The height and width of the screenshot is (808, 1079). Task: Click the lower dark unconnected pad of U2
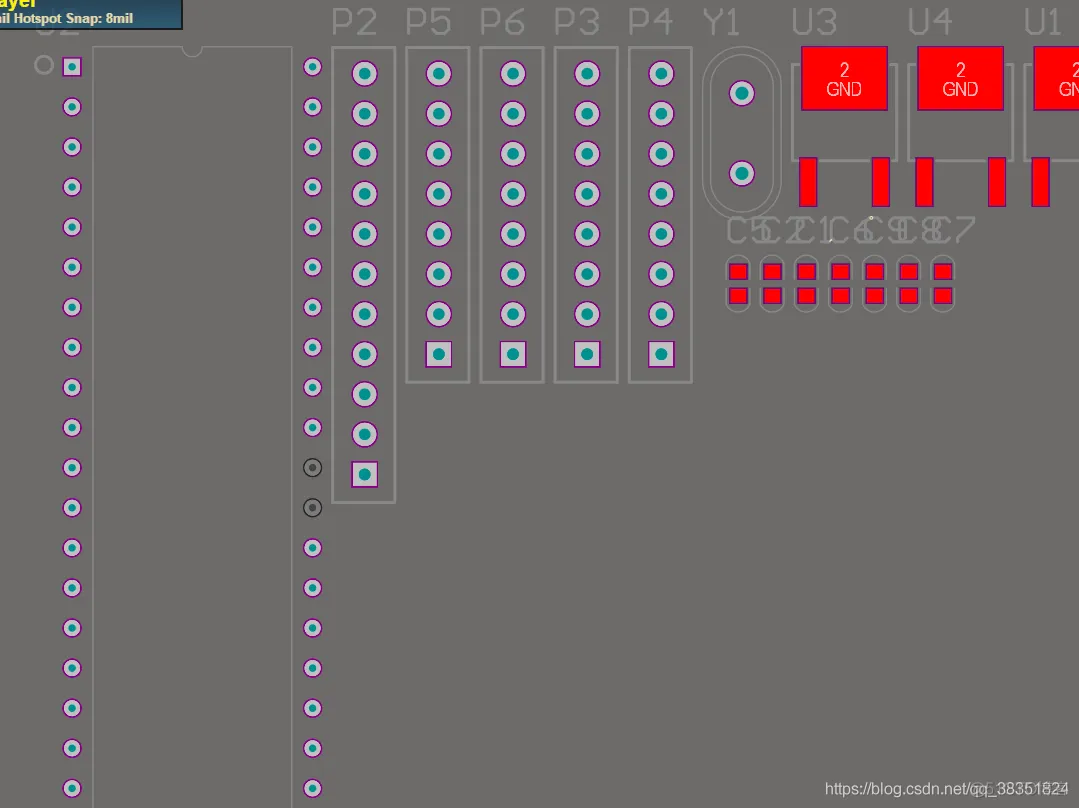312,508
